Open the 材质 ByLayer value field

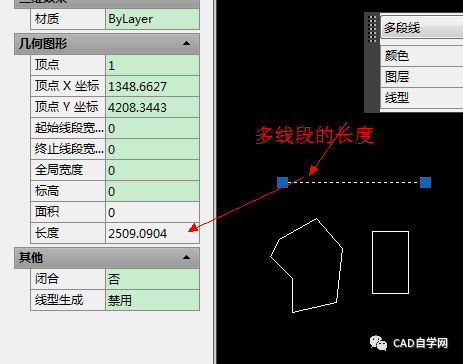pyautogui.click(x=153, y=19)
